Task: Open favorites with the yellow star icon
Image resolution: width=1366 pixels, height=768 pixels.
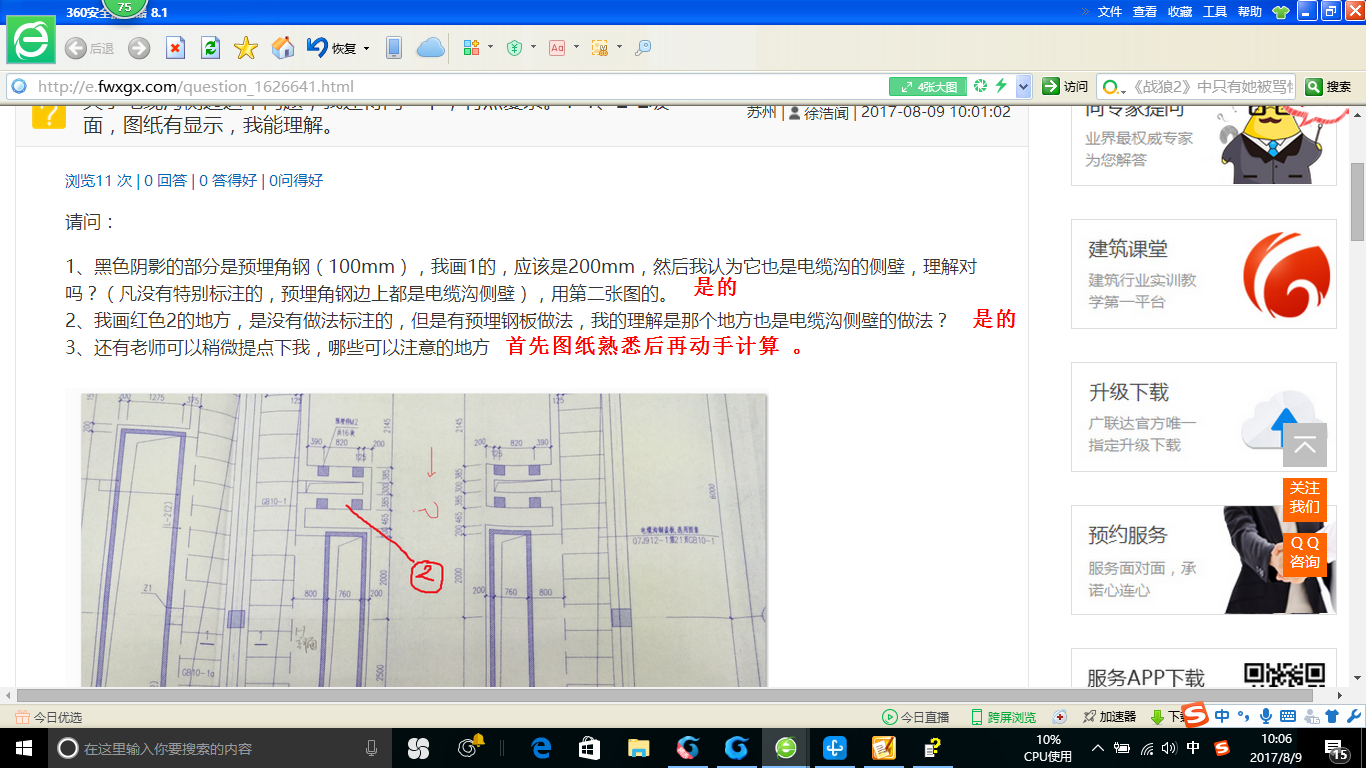Action: 246,48
